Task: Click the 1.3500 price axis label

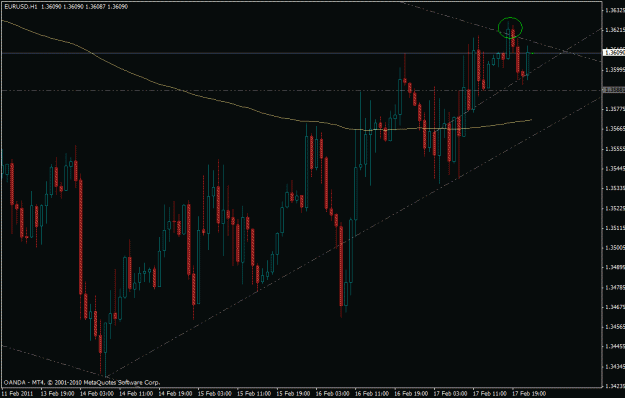Action: pyautogui.click(x=615, y=247)
